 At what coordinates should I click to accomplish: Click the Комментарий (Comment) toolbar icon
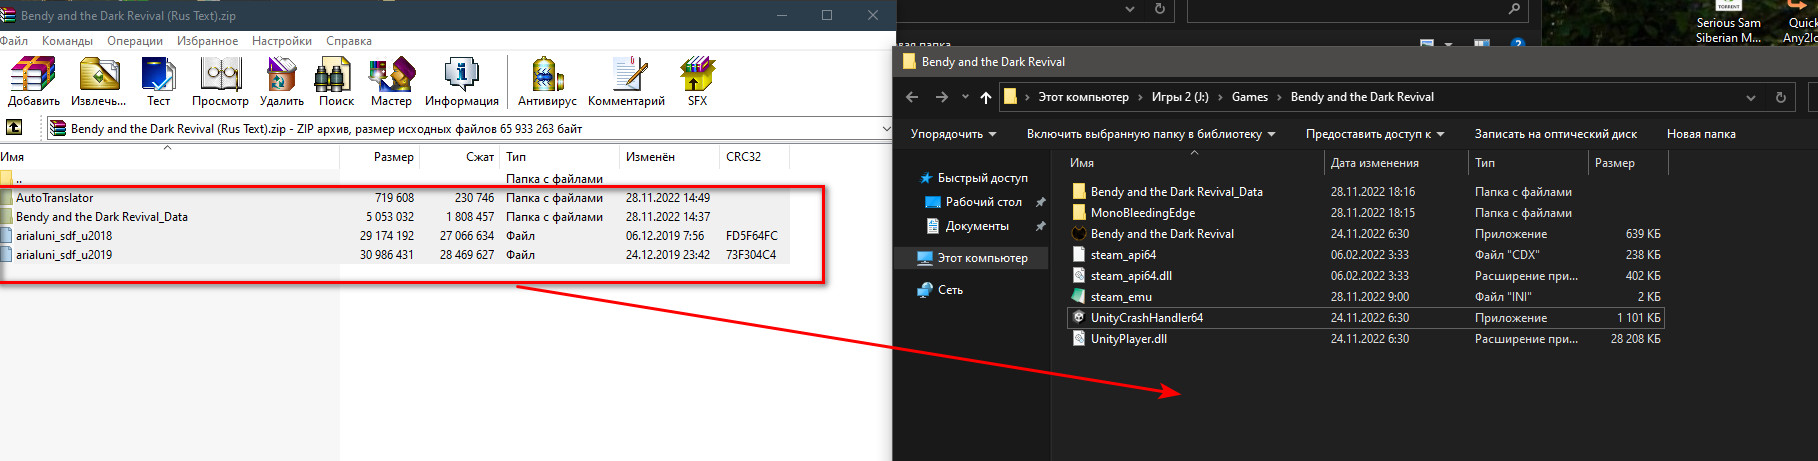pos(626,81)
